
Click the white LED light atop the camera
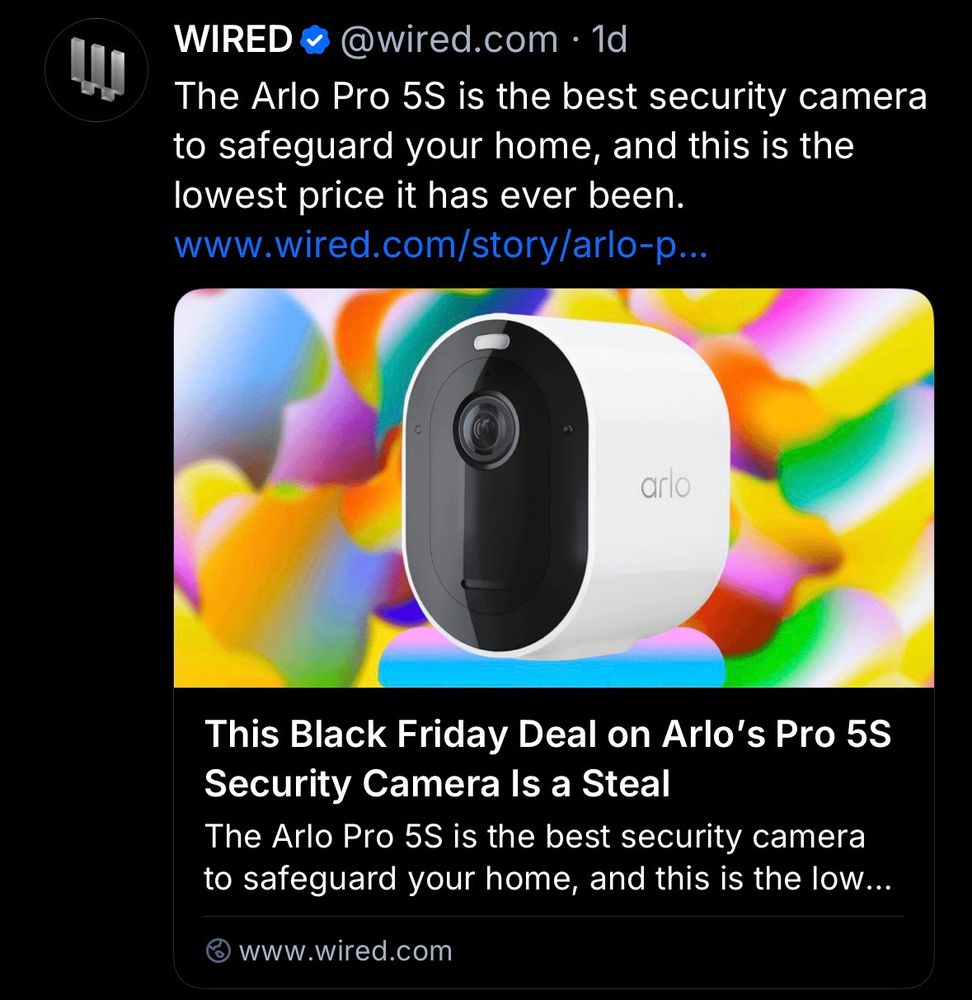pyautogui.click(x=492, y=342)
